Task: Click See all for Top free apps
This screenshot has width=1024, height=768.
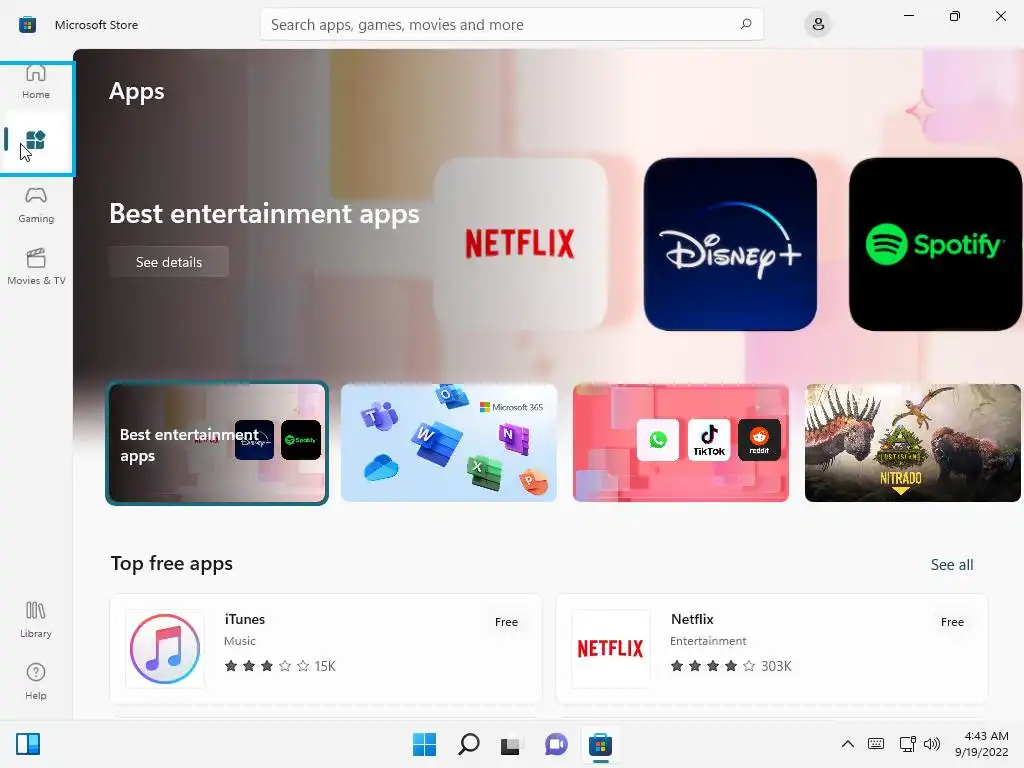Action: (952, 565)
